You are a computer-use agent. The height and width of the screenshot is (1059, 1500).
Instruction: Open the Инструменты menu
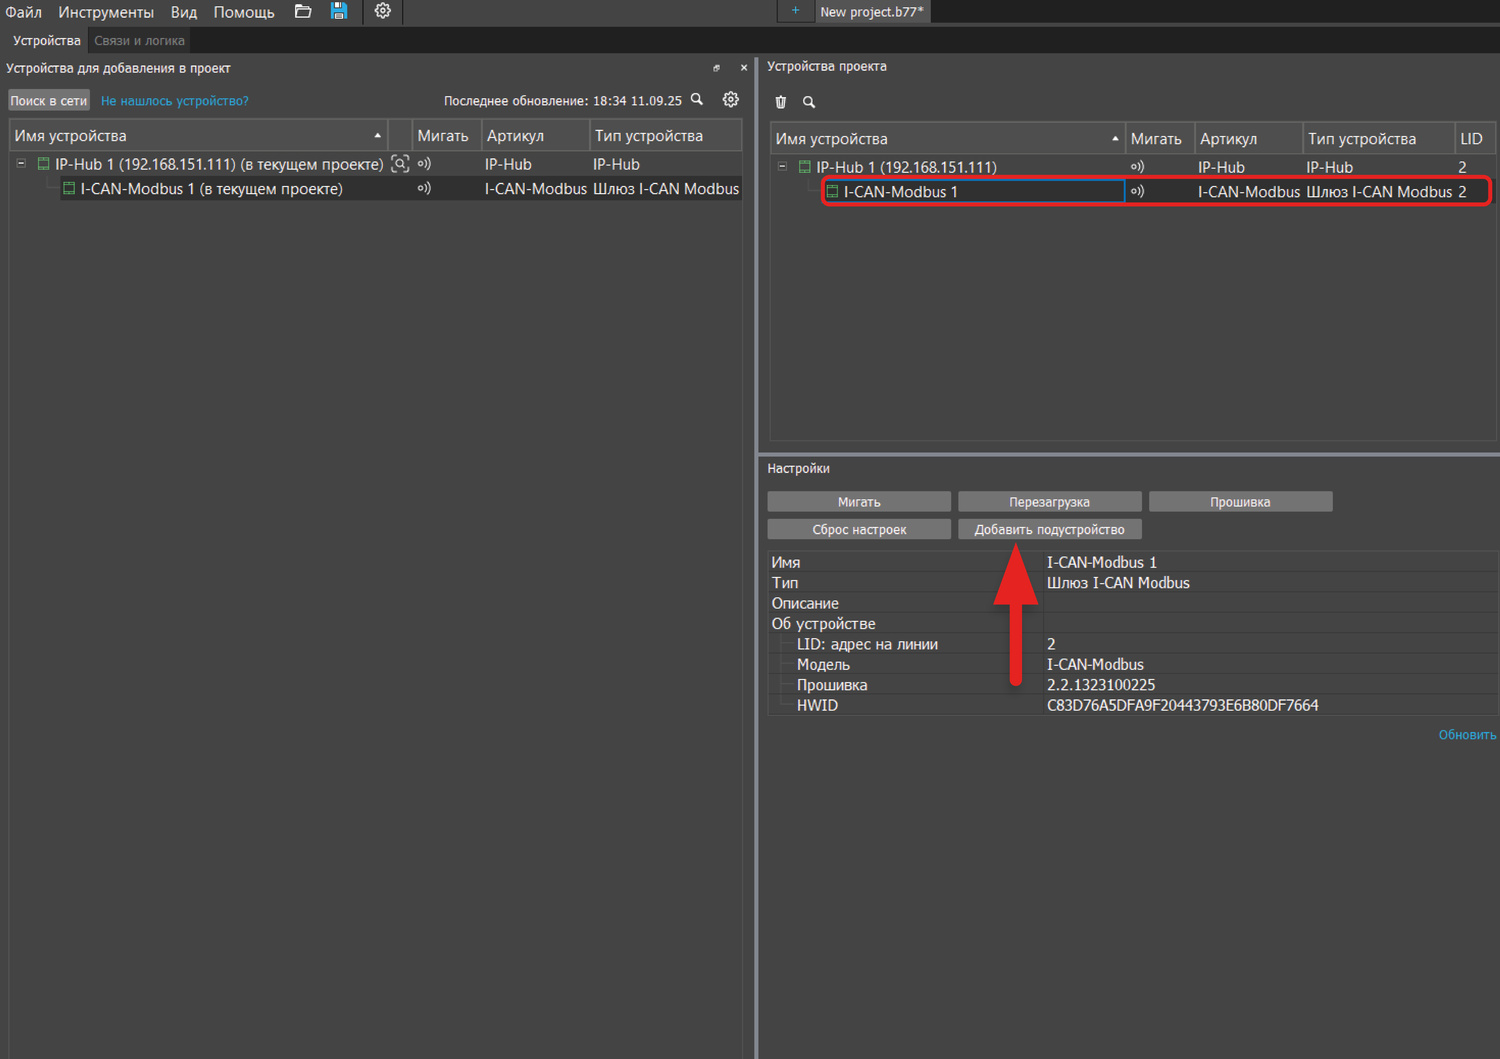click(x=106, y=12)
